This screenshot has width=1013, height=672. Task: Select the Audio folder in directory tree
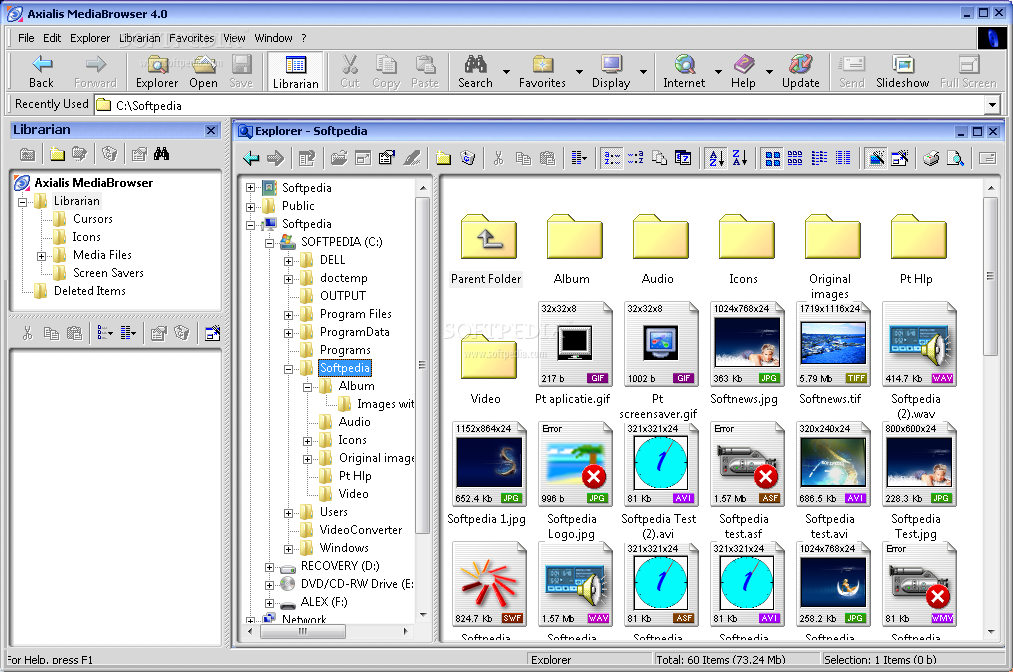pyautogui.click(x=354, y=422)
